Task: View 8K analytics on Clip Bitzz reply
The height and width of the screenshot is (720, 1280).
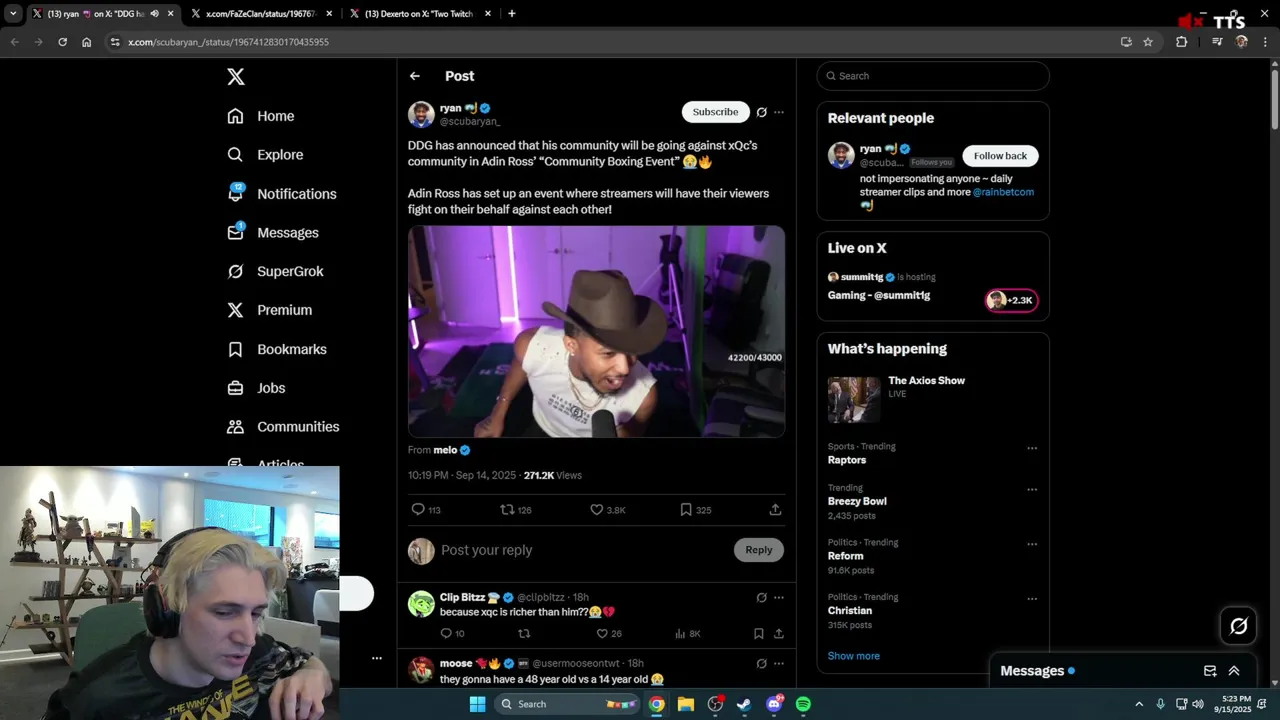Action: click(x=688, y=634)
